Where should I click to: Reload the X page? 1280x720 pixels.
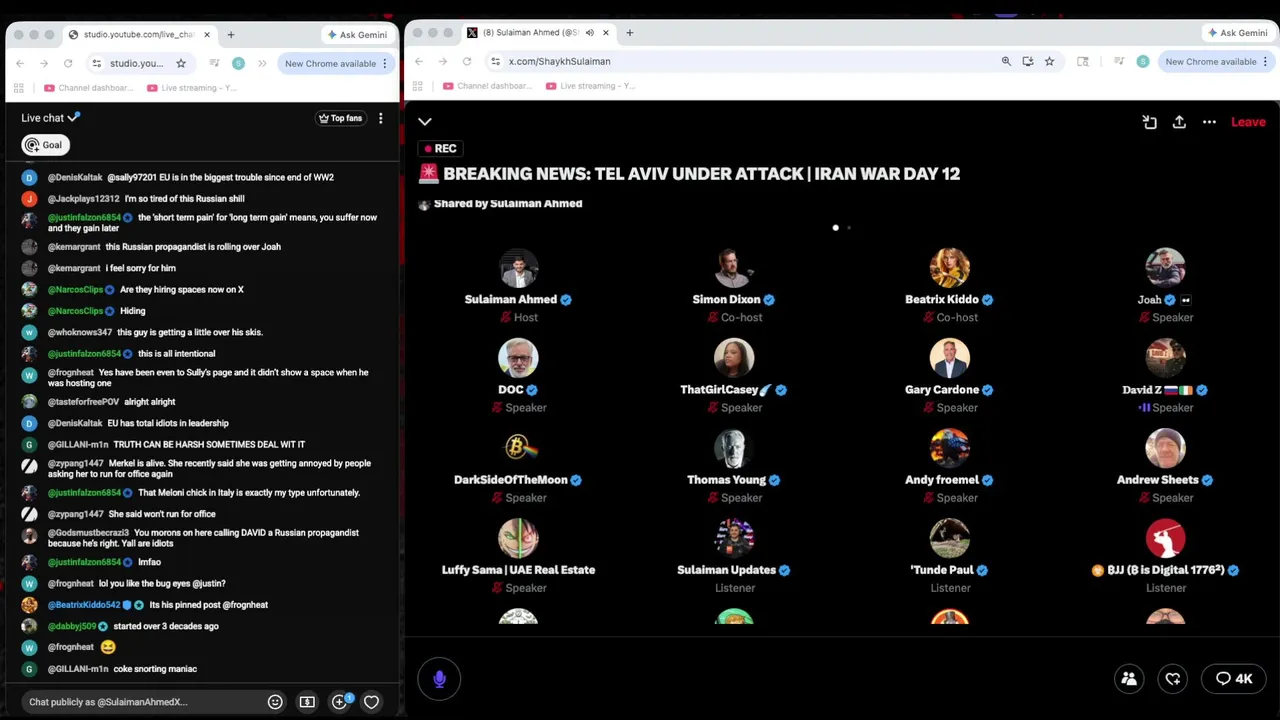tap(466, 61)
